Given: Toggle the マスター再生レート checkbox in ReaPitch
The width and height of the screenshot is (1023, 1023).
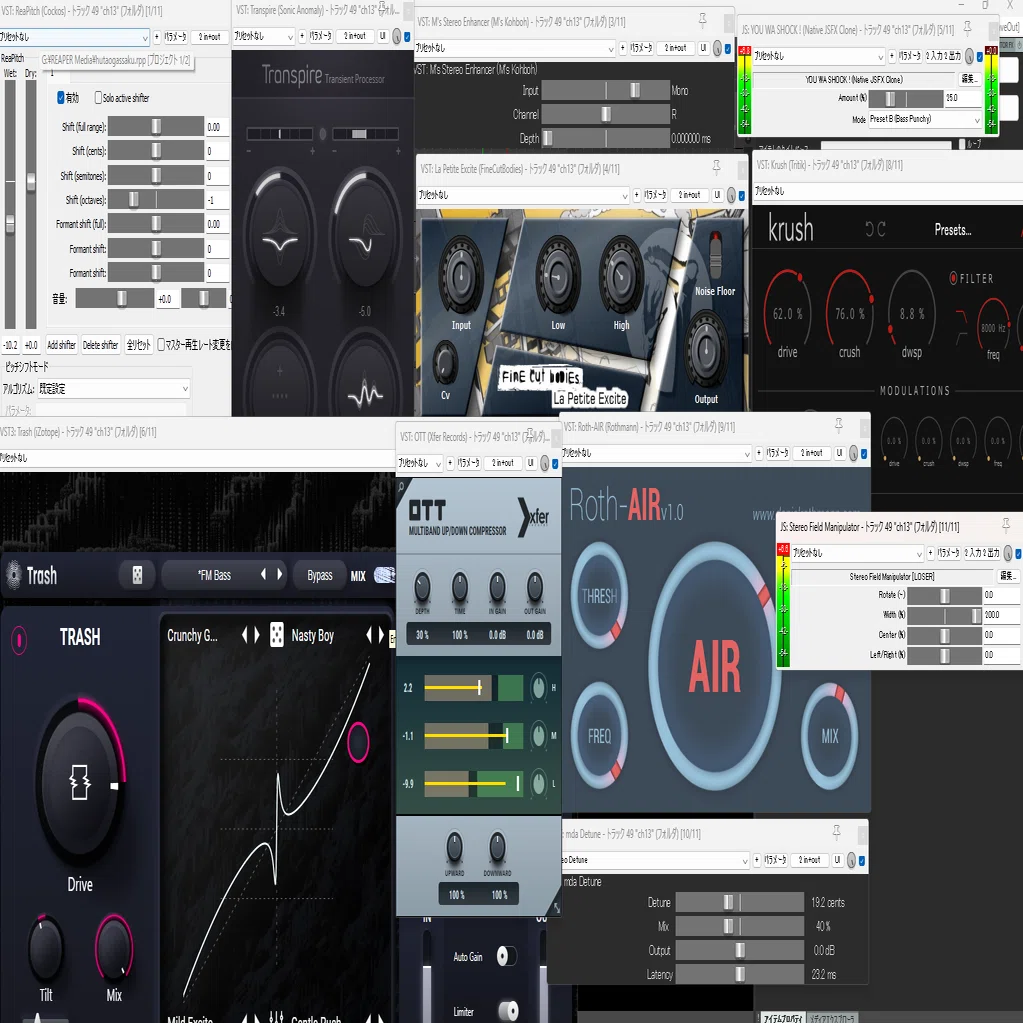Looking at the screenshot, I should (x=160, y=344).
